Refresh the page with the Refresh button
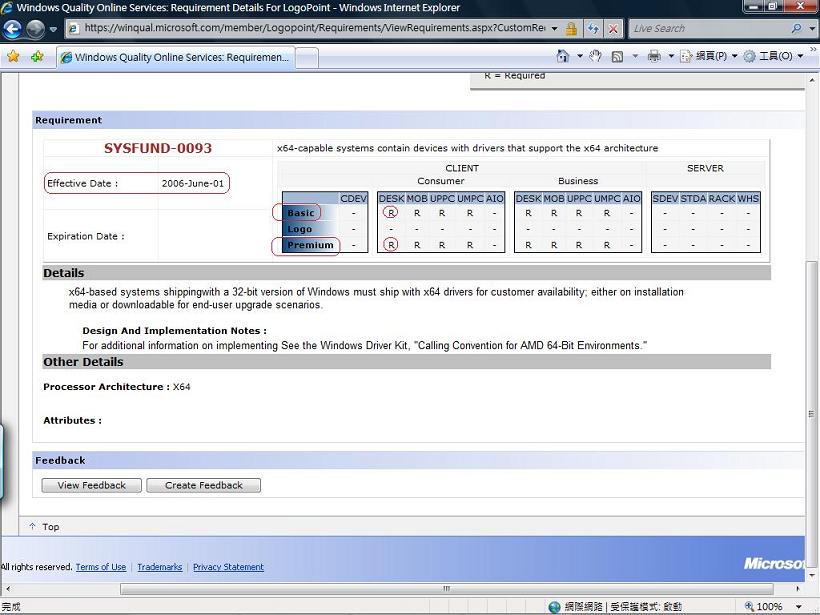The image size is (820, 615). (x=593, y=29)
